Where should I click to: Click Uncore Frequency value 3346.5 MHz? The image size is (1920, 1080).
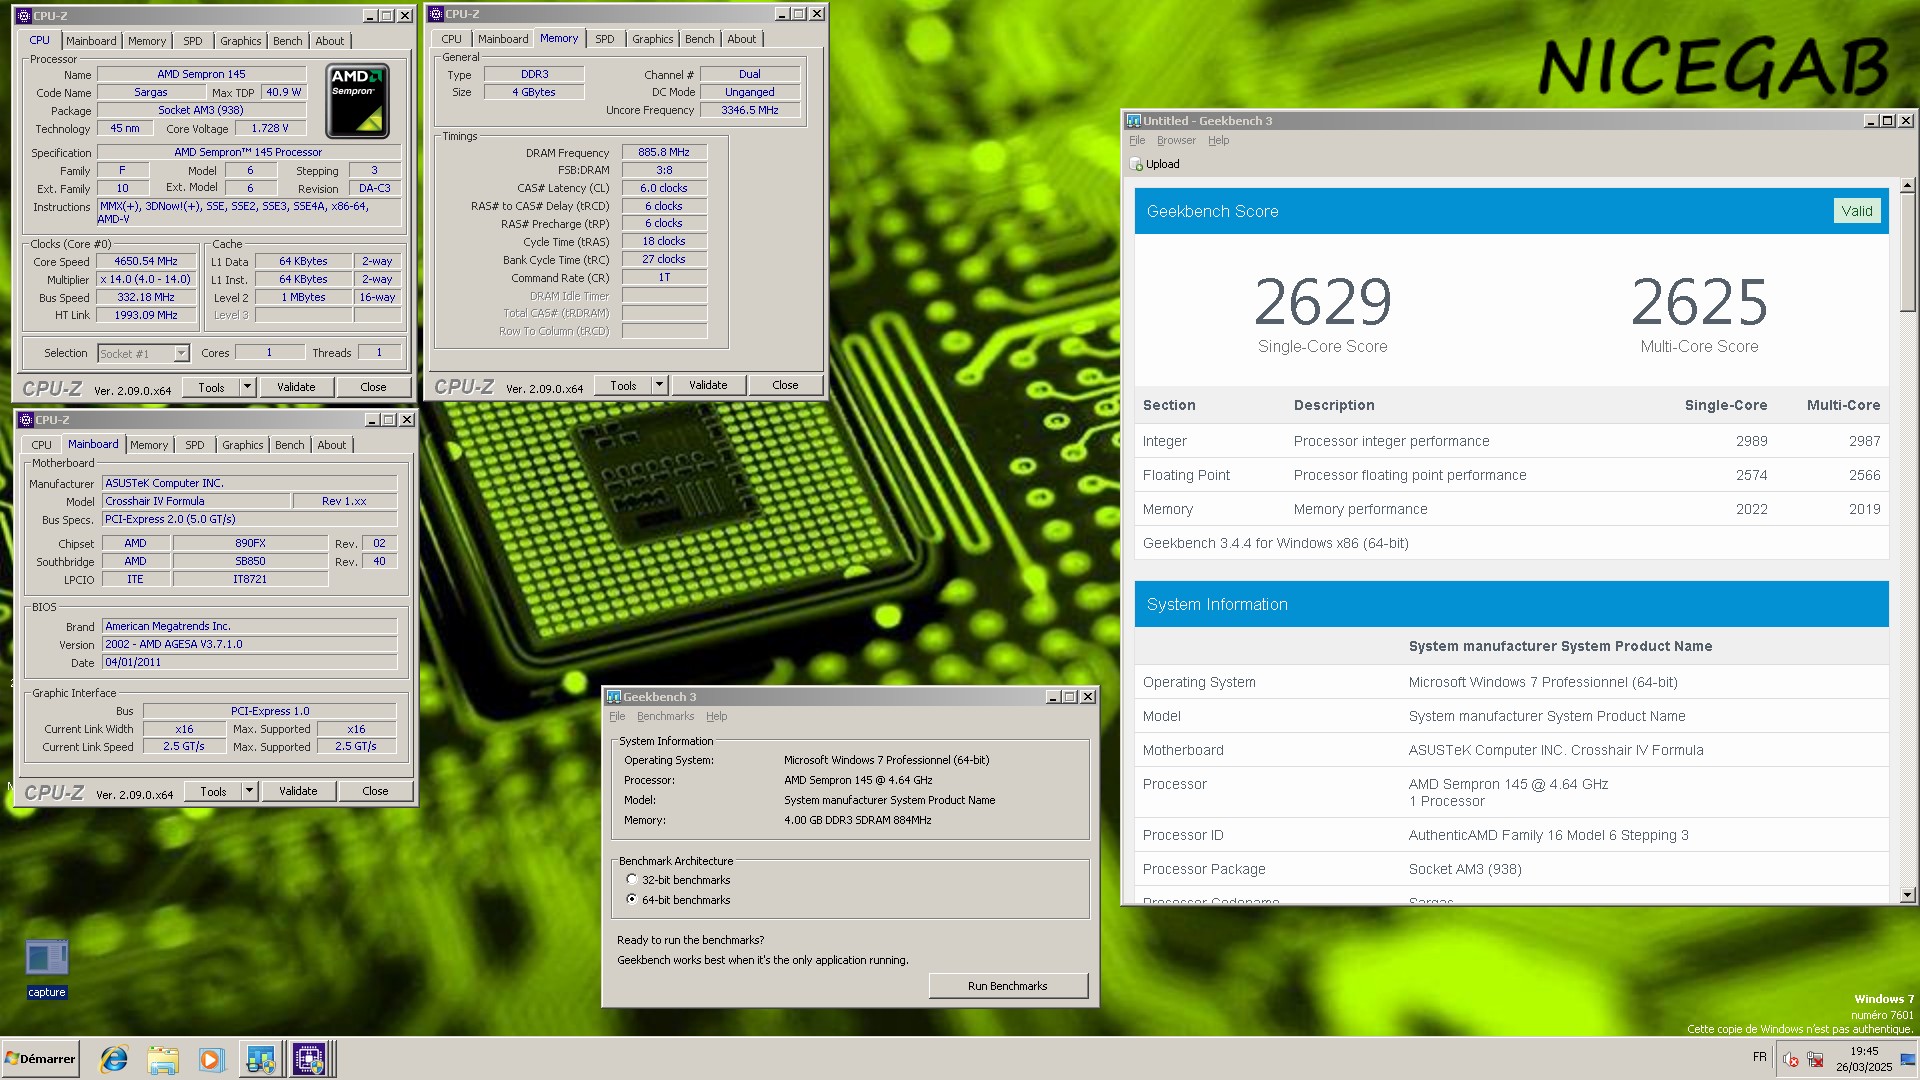click(750, 111)
